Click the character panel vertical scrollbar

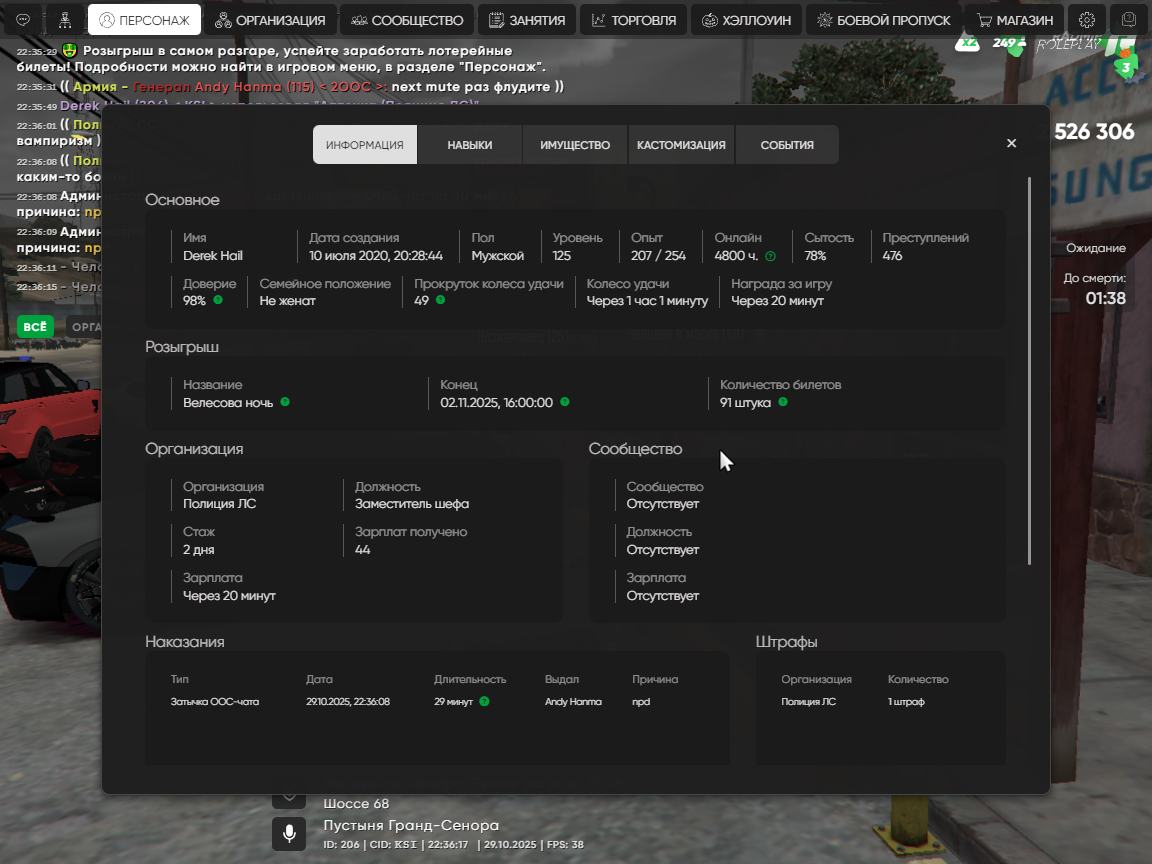point(1029,370)
